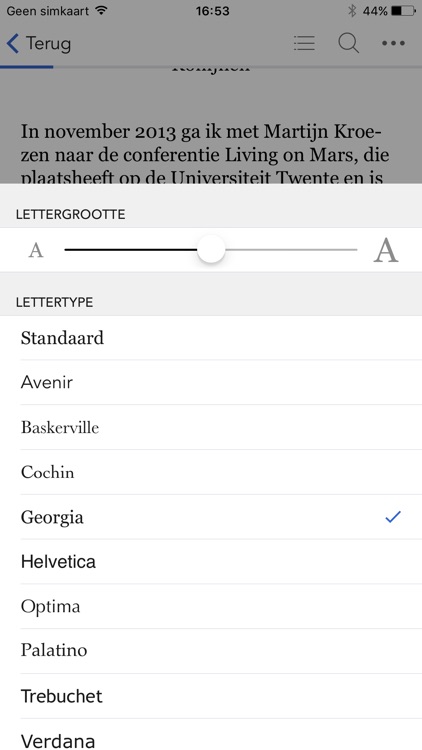Tap the search magnifier icon
This screenshot has width=422, height=750.
click(x=349, y=44)
